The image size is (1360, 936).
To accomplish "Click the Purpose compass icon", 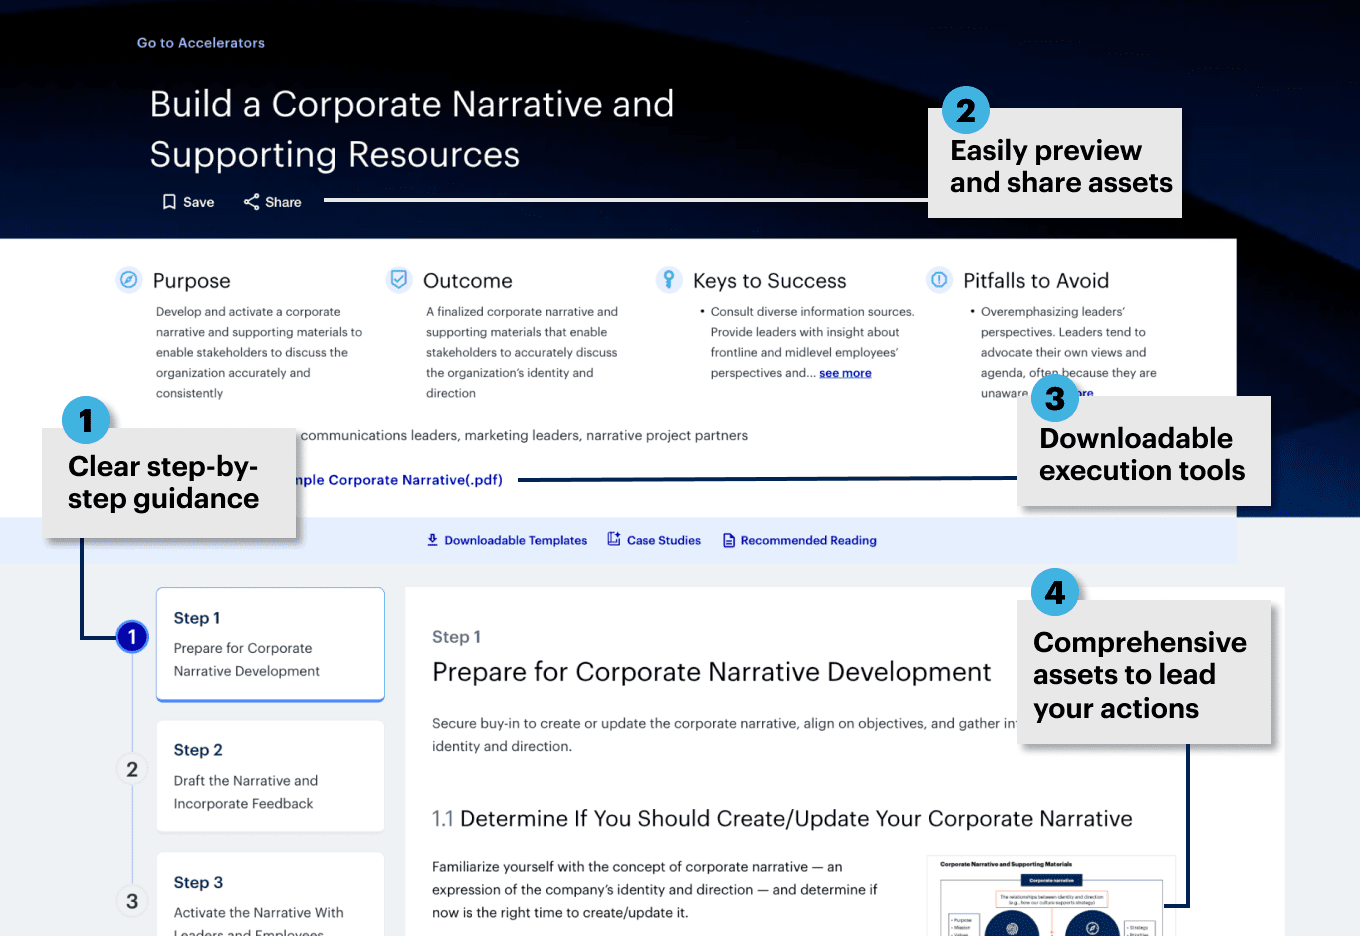I will coord(129,280).
